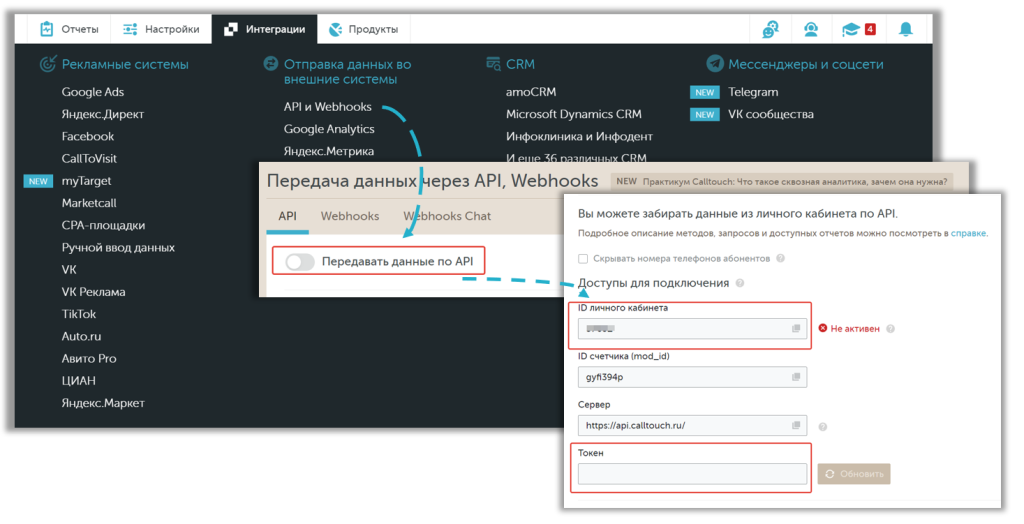Open the Отчеты menu tab
The image size is (1024, 524).
69,29
